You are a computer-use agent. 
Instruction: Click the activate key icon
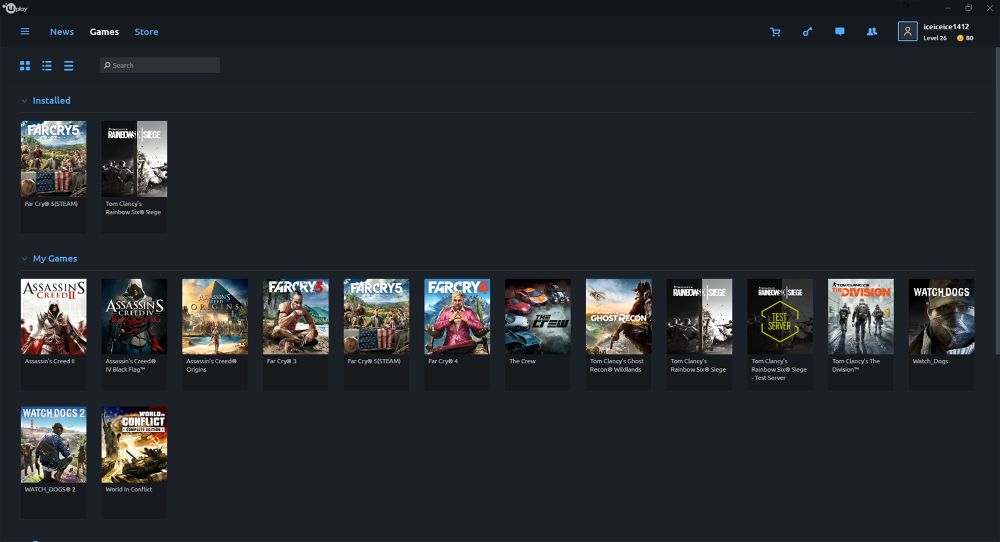pos(807,31)
